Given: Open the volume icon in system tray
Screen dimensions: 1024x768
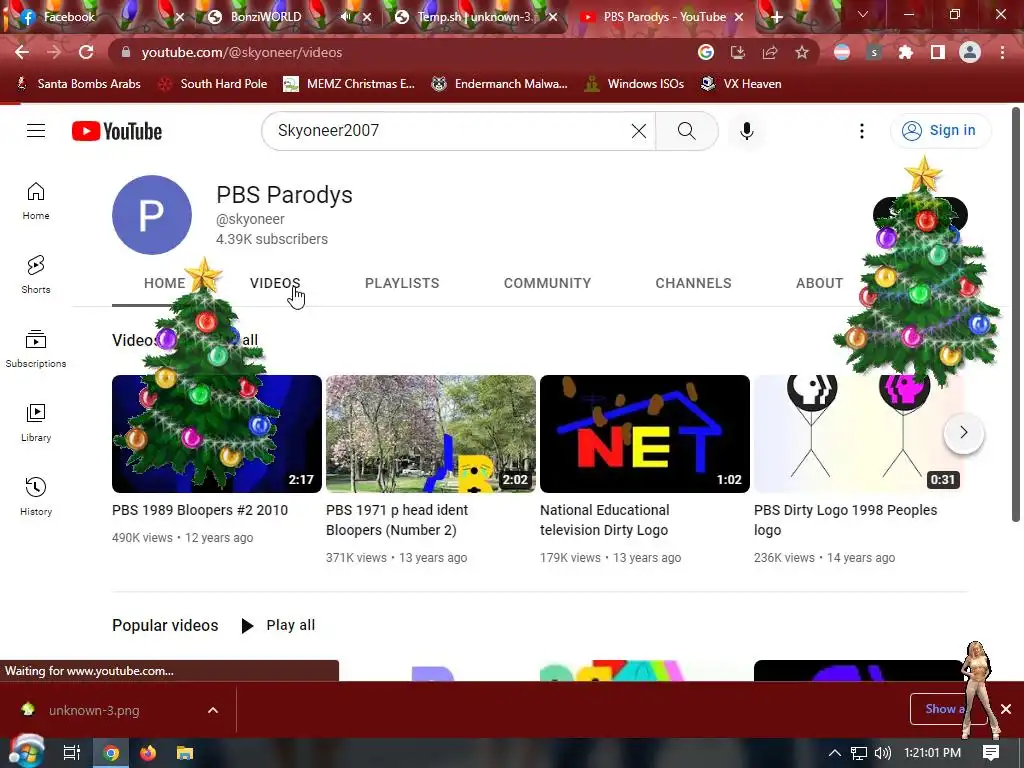Looking at the screenshot, I should 882,753.
